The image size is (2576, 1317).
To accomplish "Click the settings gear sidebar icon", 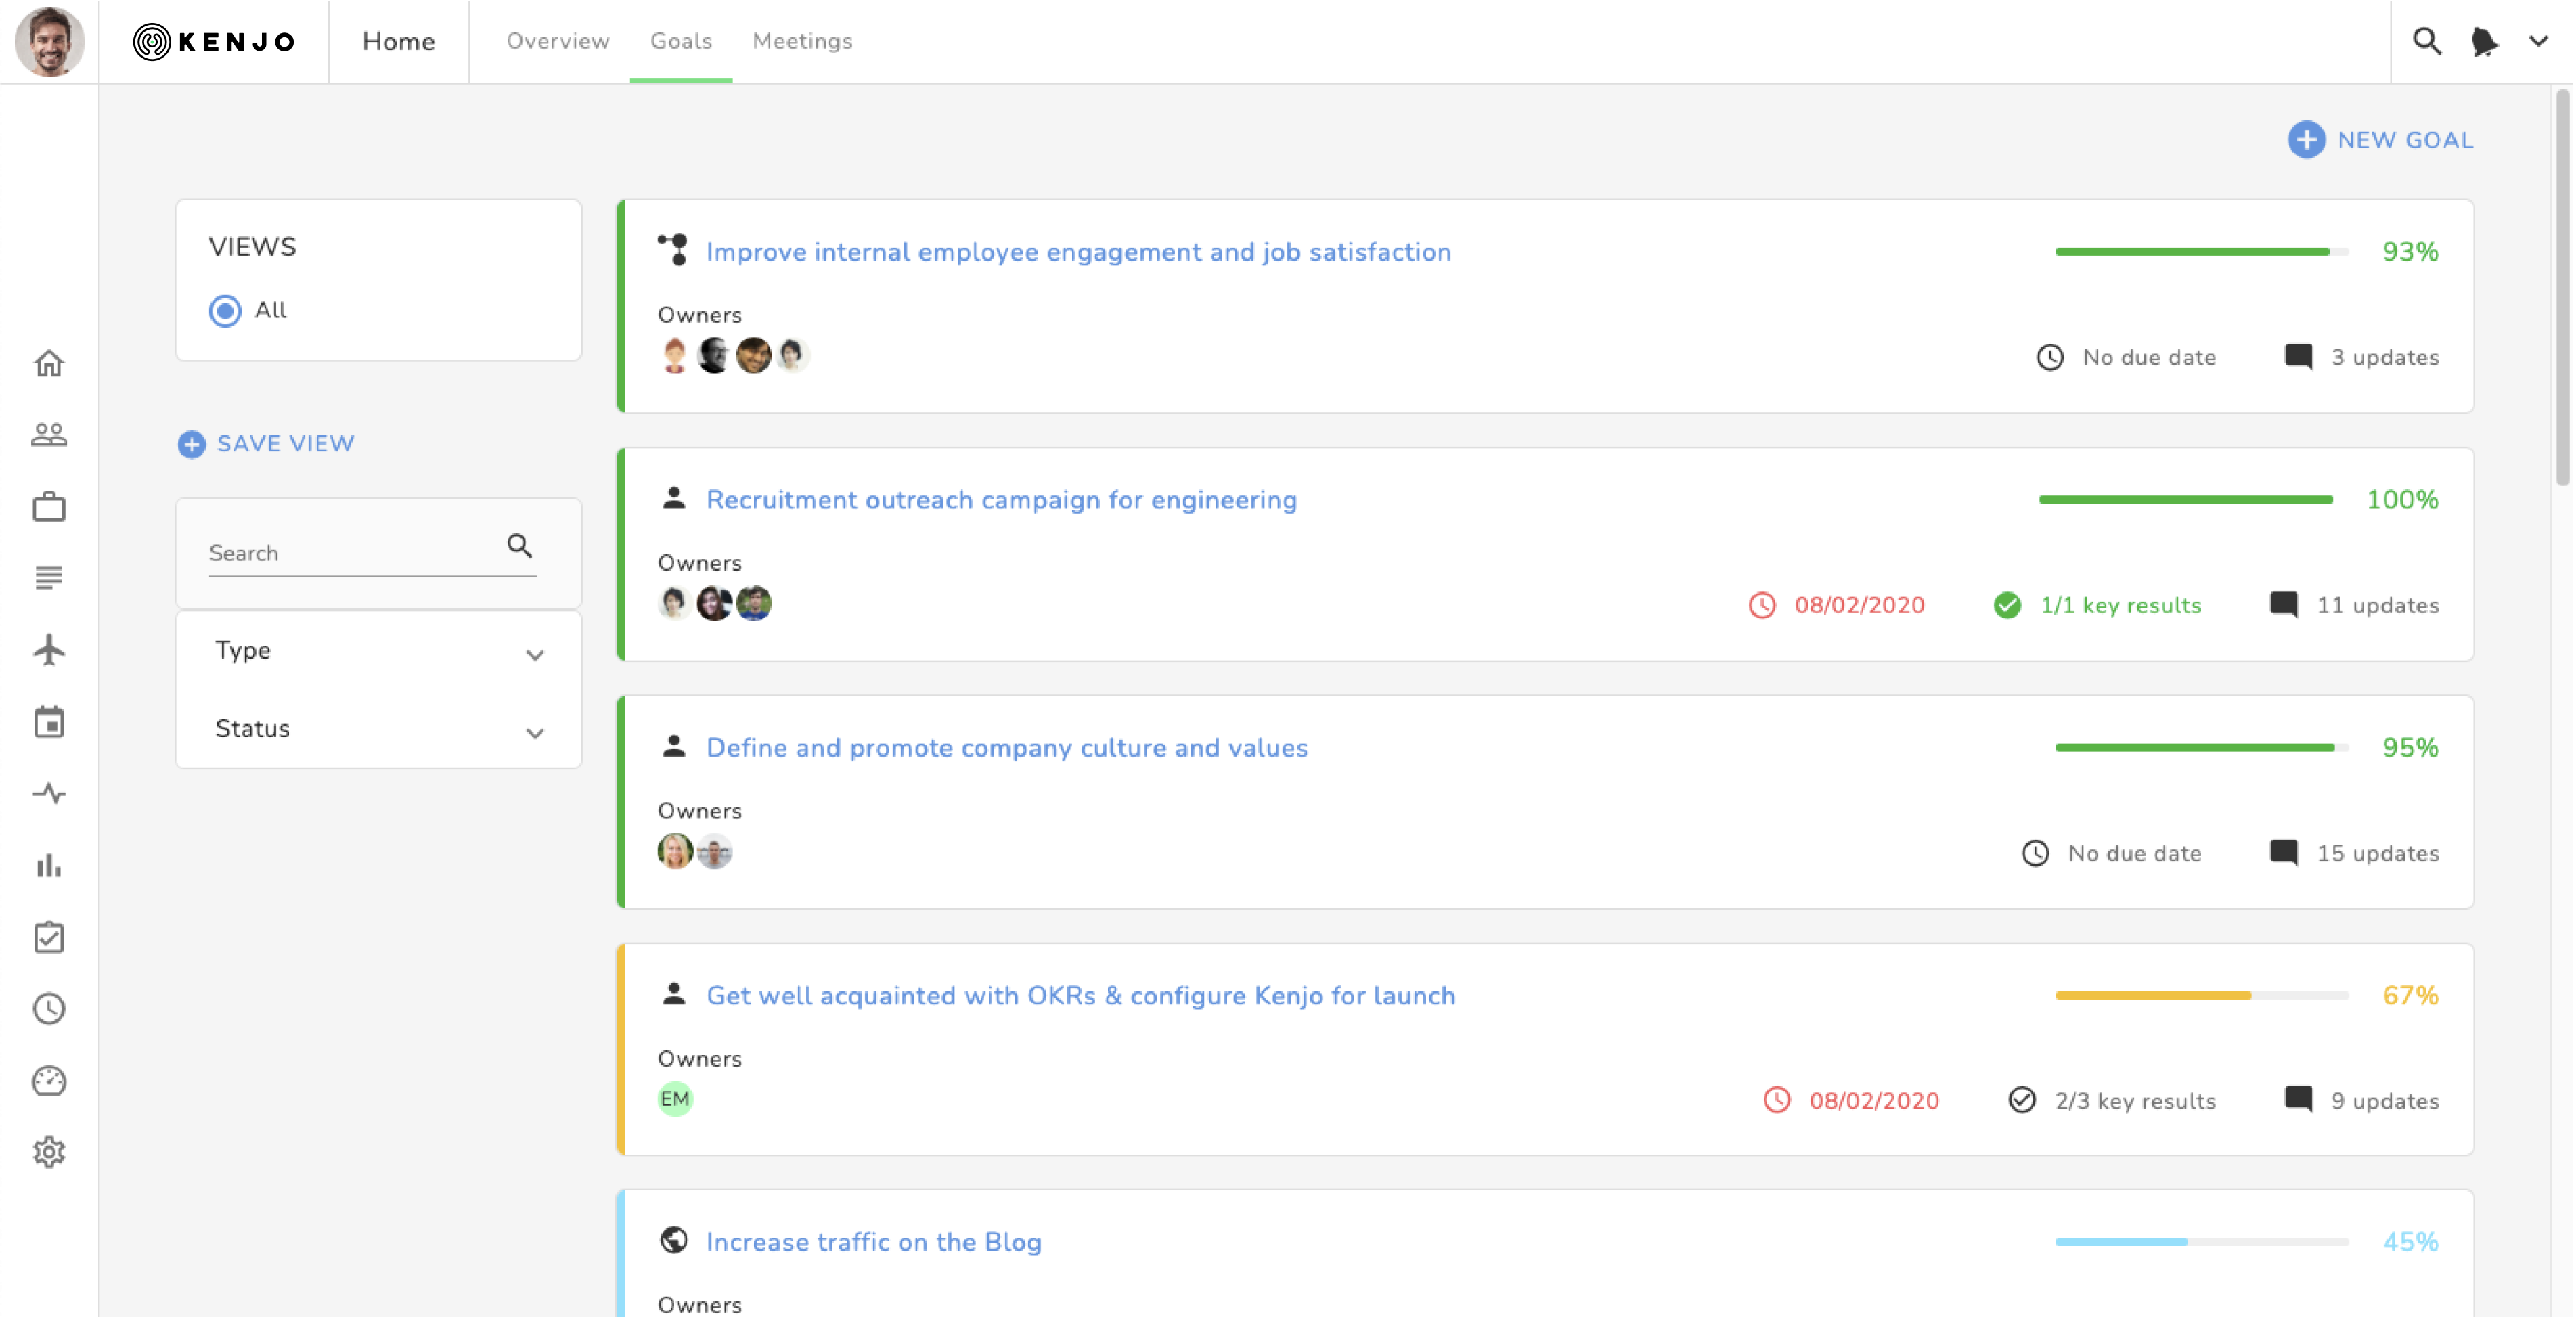I will (49, 1152).
